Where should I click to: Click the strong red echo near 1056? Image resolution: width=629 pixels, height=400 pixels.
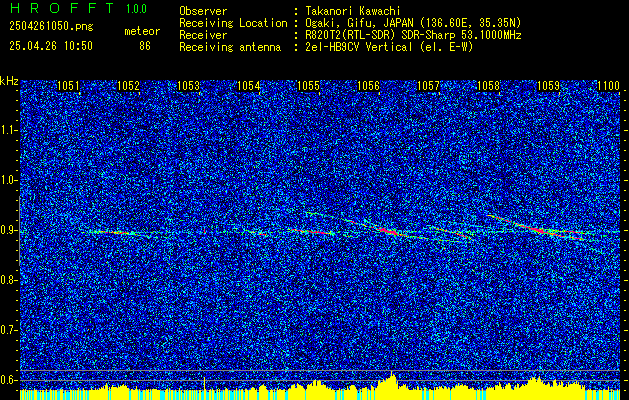pos(387,231)
